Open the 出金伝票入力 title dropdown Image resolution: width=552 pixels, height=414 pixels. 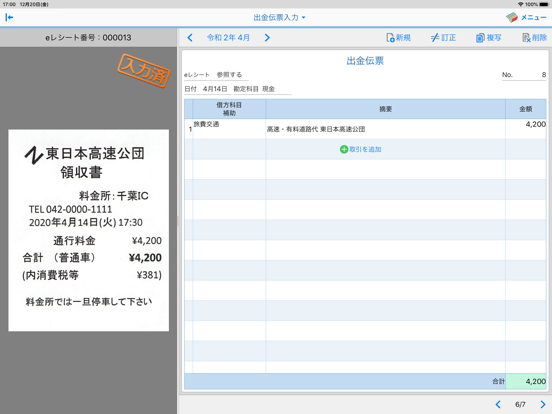[279, 17]
